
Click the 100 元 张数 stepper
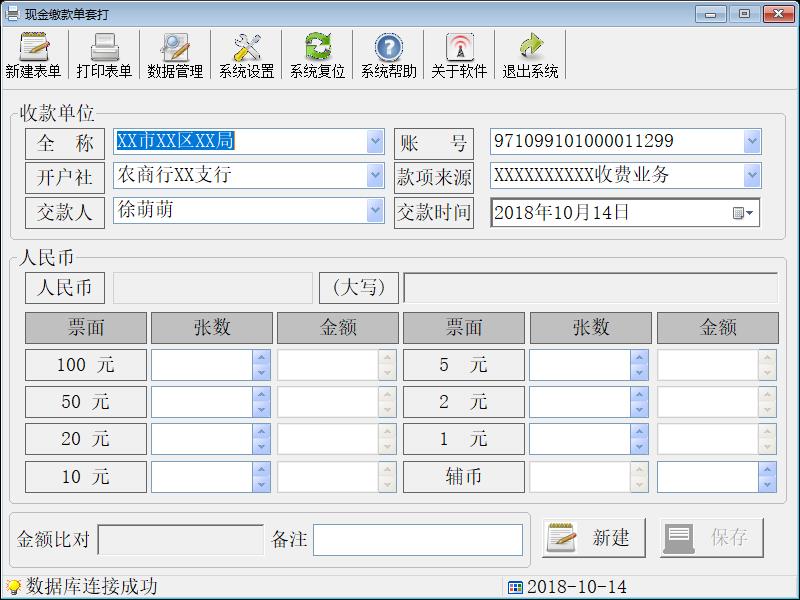(x=261, y=365)
